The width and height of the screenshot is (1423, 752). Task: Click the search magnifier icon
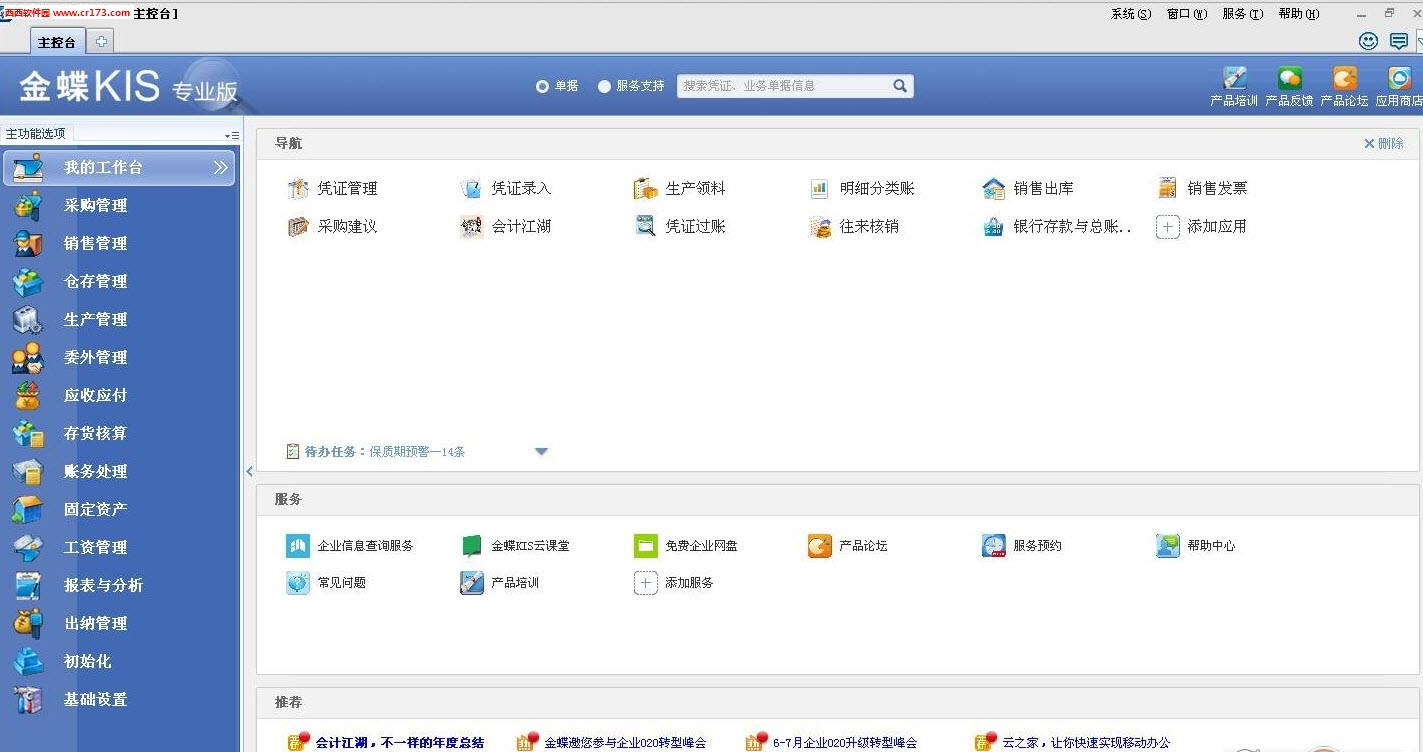(x=900, y=86)
